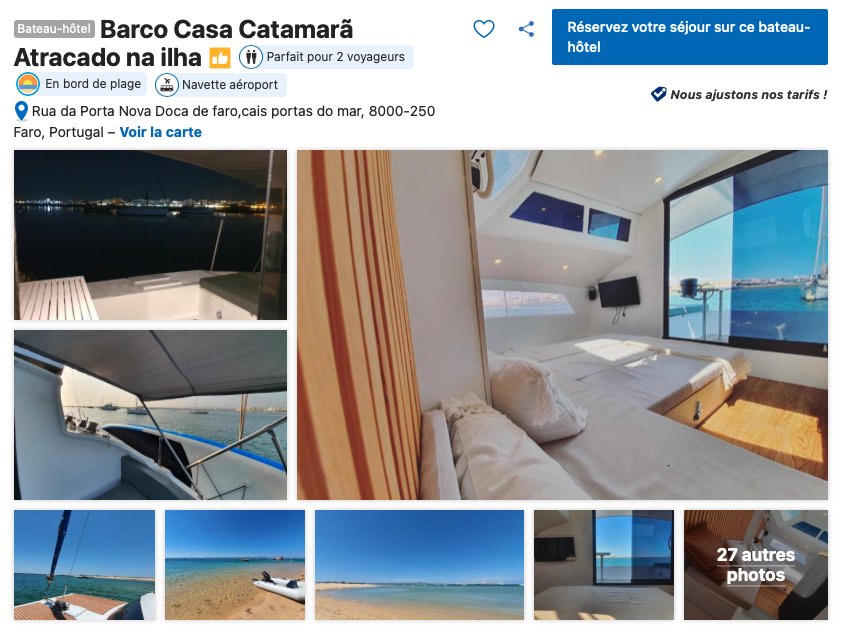Screen dimensions: 844x635
Task: Click the airport shuttle bus icon
Action: coord(167,85)
